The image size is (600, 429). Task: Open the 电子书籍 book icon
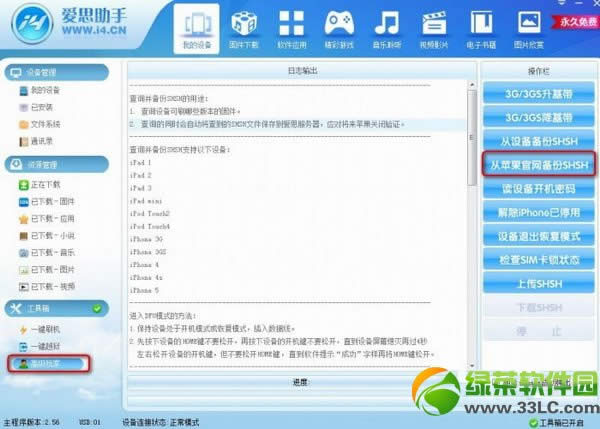click(481, 29)
